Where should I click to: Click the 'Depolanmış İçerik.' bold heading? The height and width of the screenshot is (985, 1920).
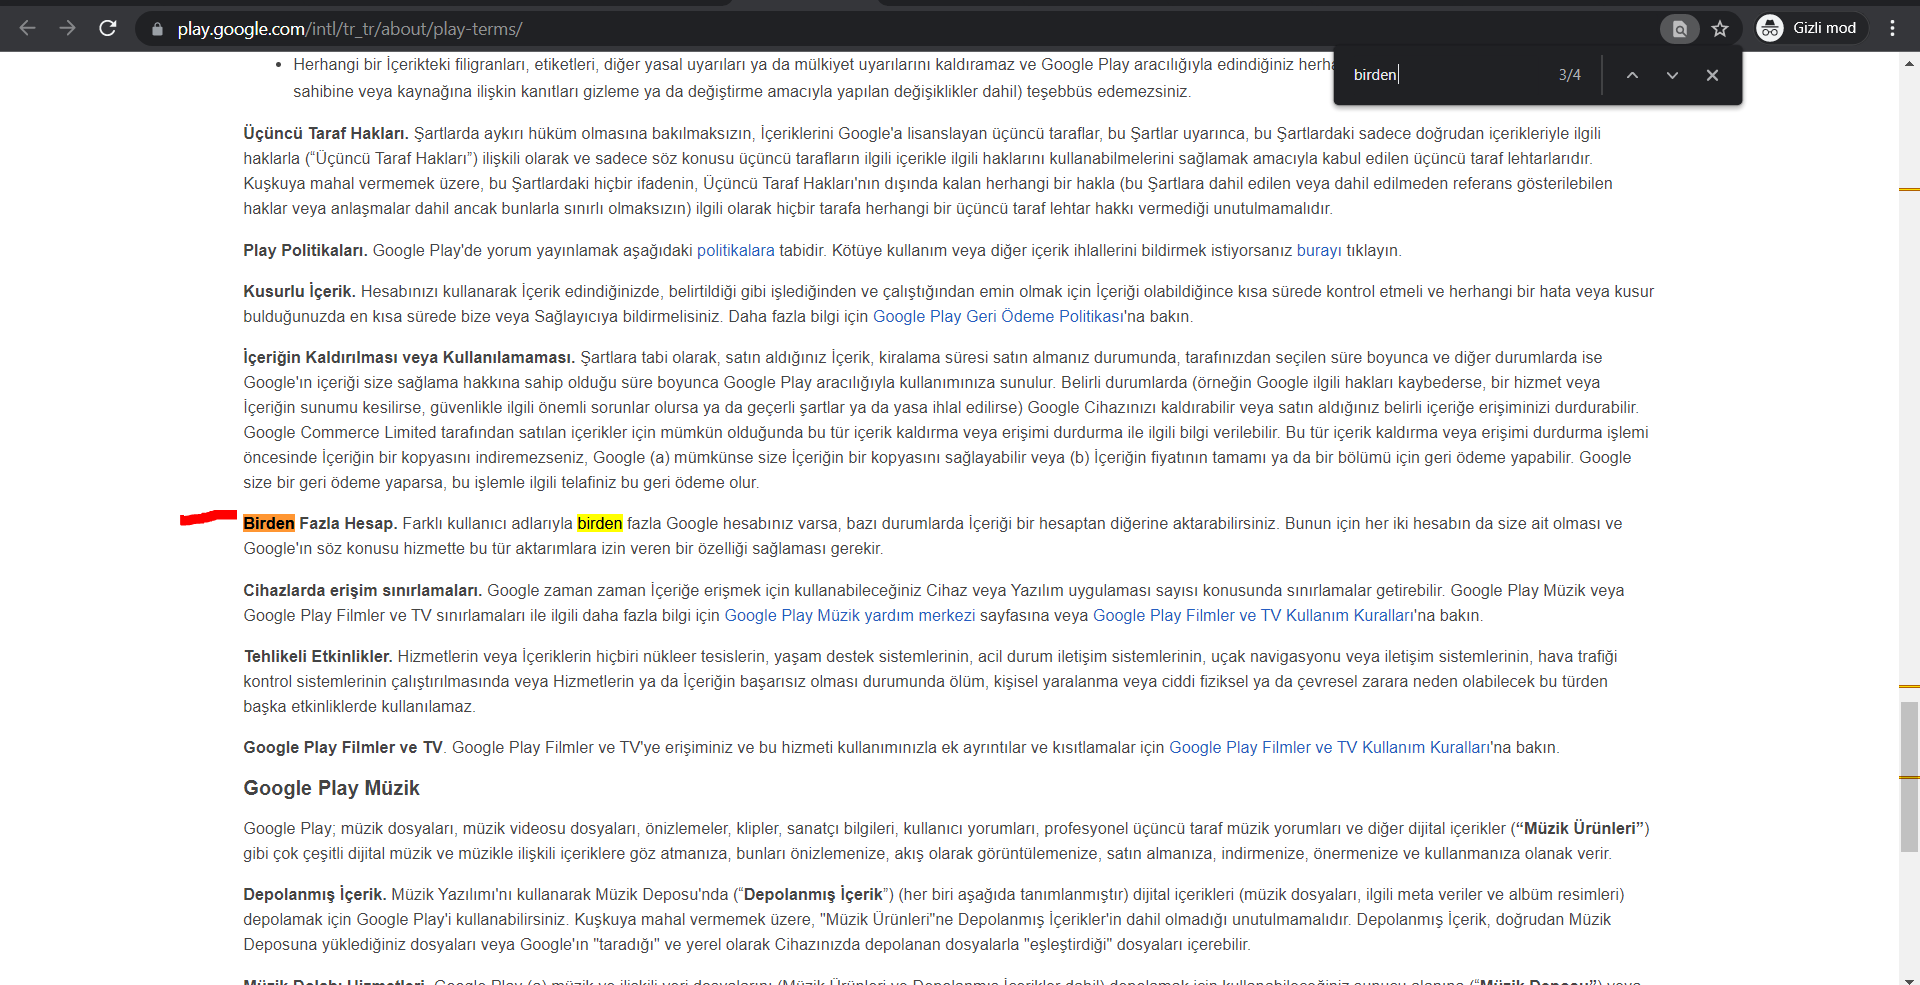[x=314, y=894]
